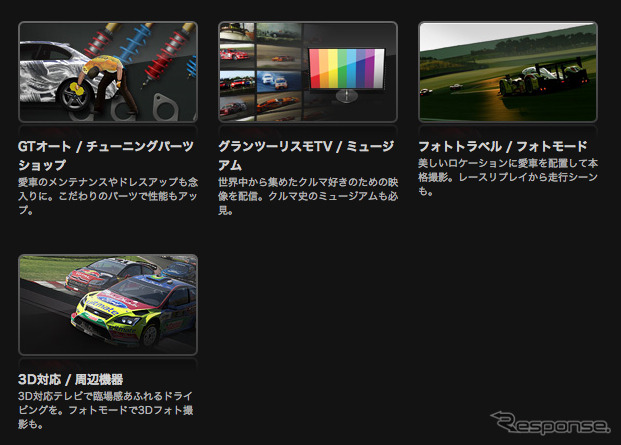
Task: Click heading 3D対応 / 周辺機器
Action: (70, 379)
